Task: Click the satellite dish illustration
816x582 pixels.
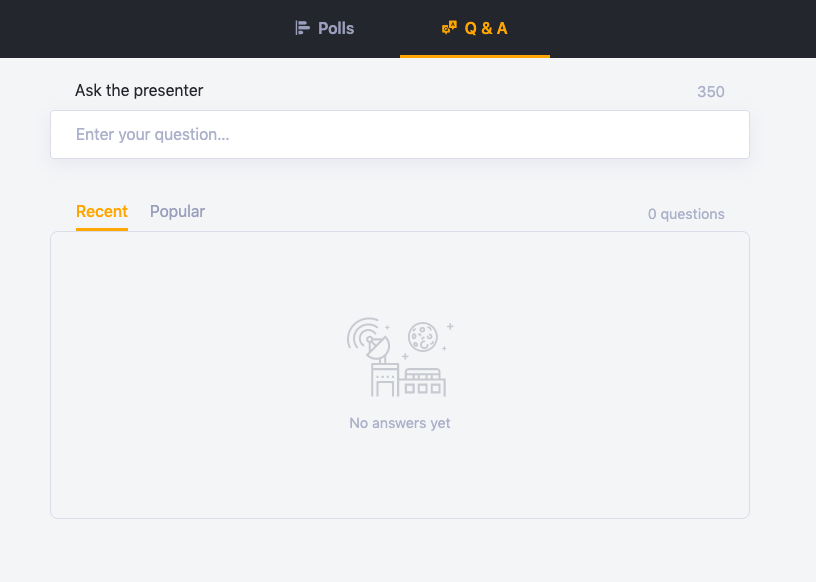Action: tap(369, 340)
